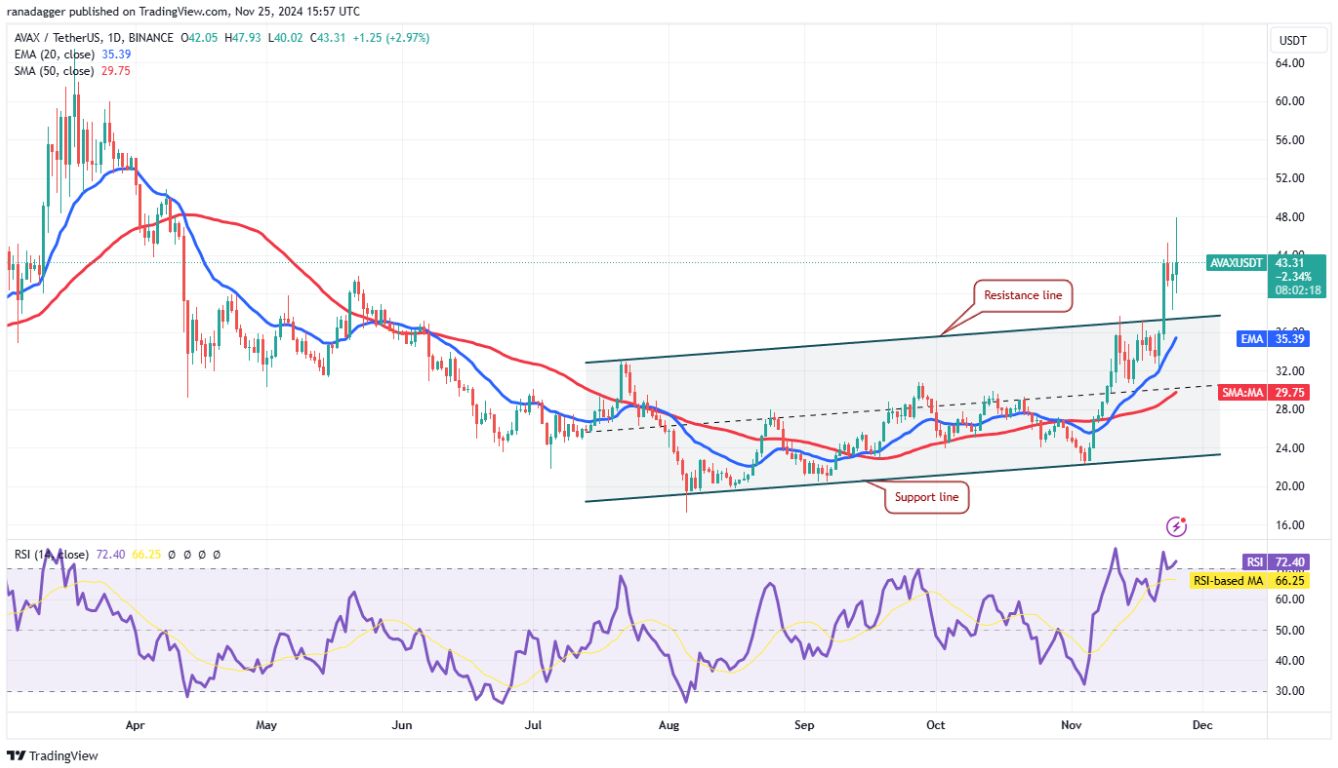The height and width of the screenshot is (768, 1338).
Task: Click the blue EMA price flag on the scale
Action: point(1272,340)
